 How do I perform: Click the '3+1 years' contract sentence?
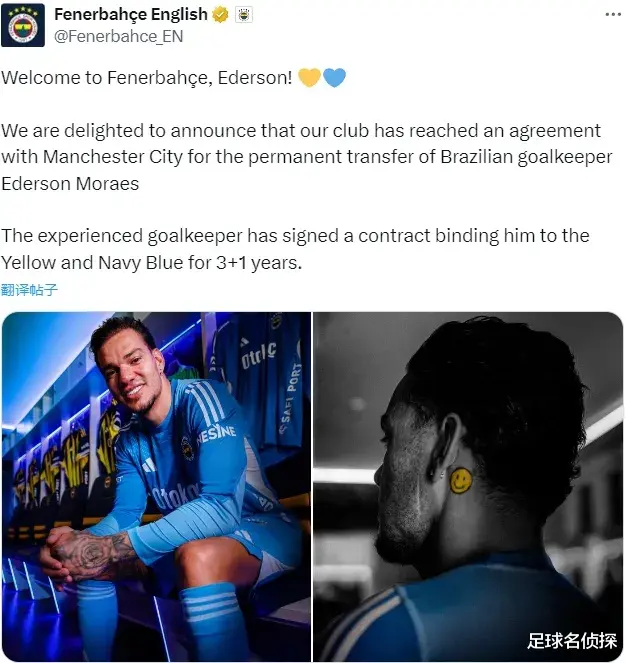click(295, 249)
